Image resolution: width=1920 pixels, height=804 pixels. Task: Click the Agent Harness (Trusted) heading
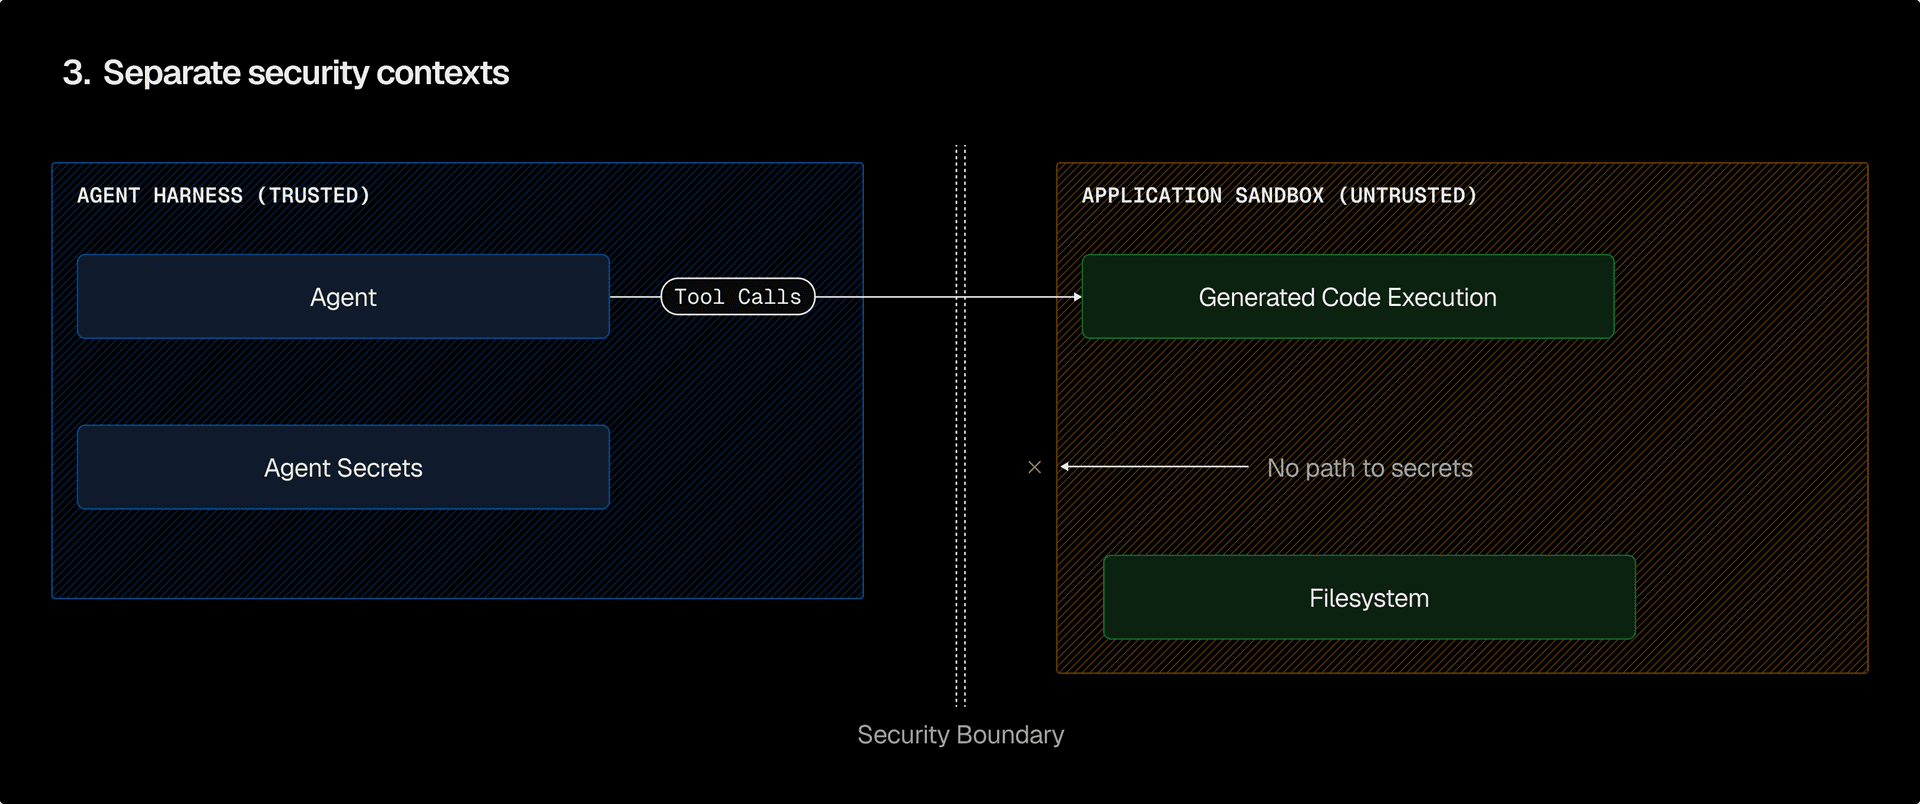coord(223,196)
